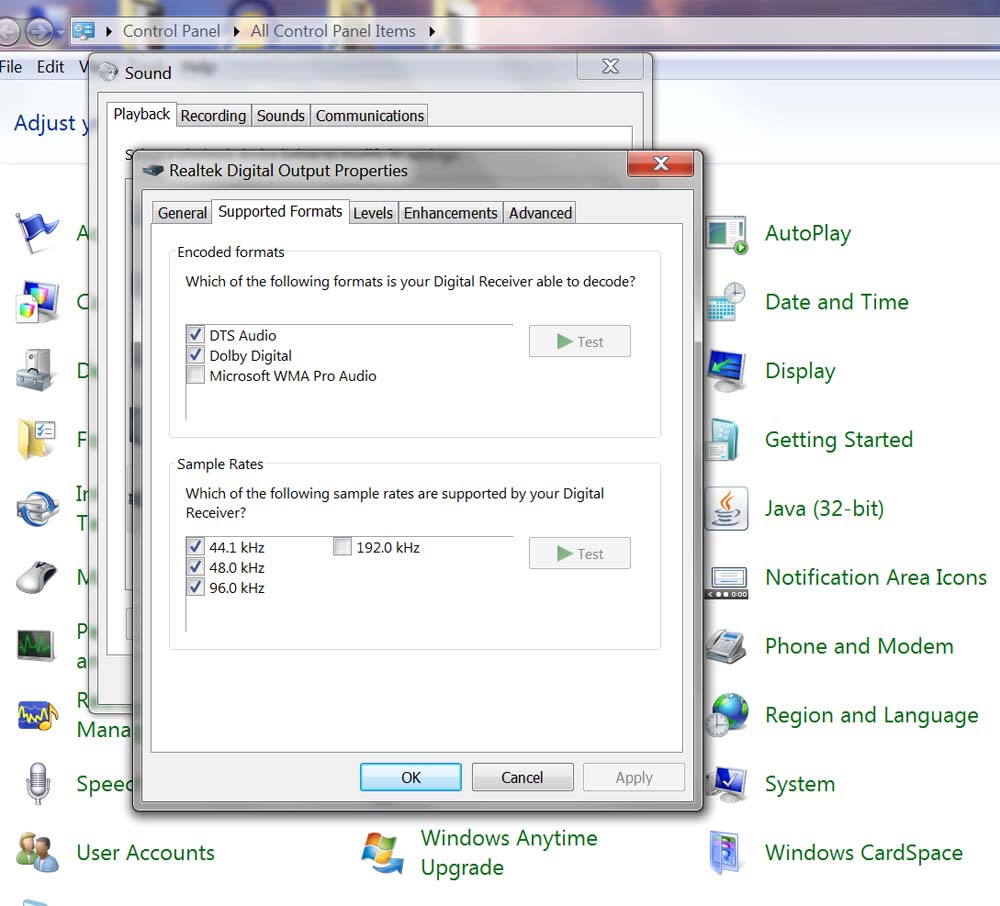
Task: Expand the breadcrumb arrow before Control Panel
Action: click(x=109, y=31)
